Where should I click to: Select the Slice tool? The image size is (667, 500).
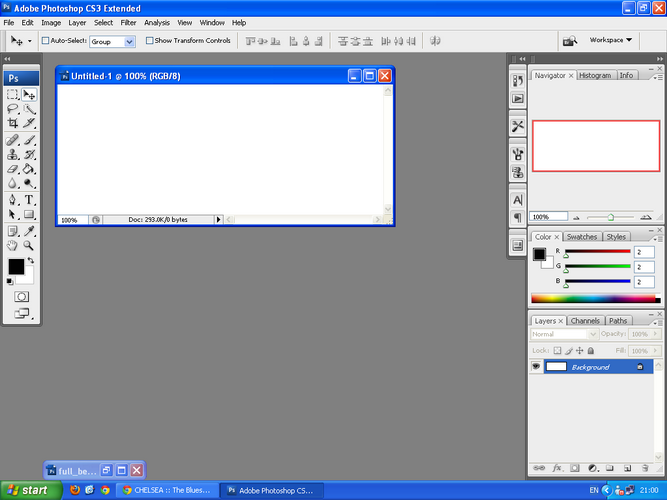coord(29,123)
